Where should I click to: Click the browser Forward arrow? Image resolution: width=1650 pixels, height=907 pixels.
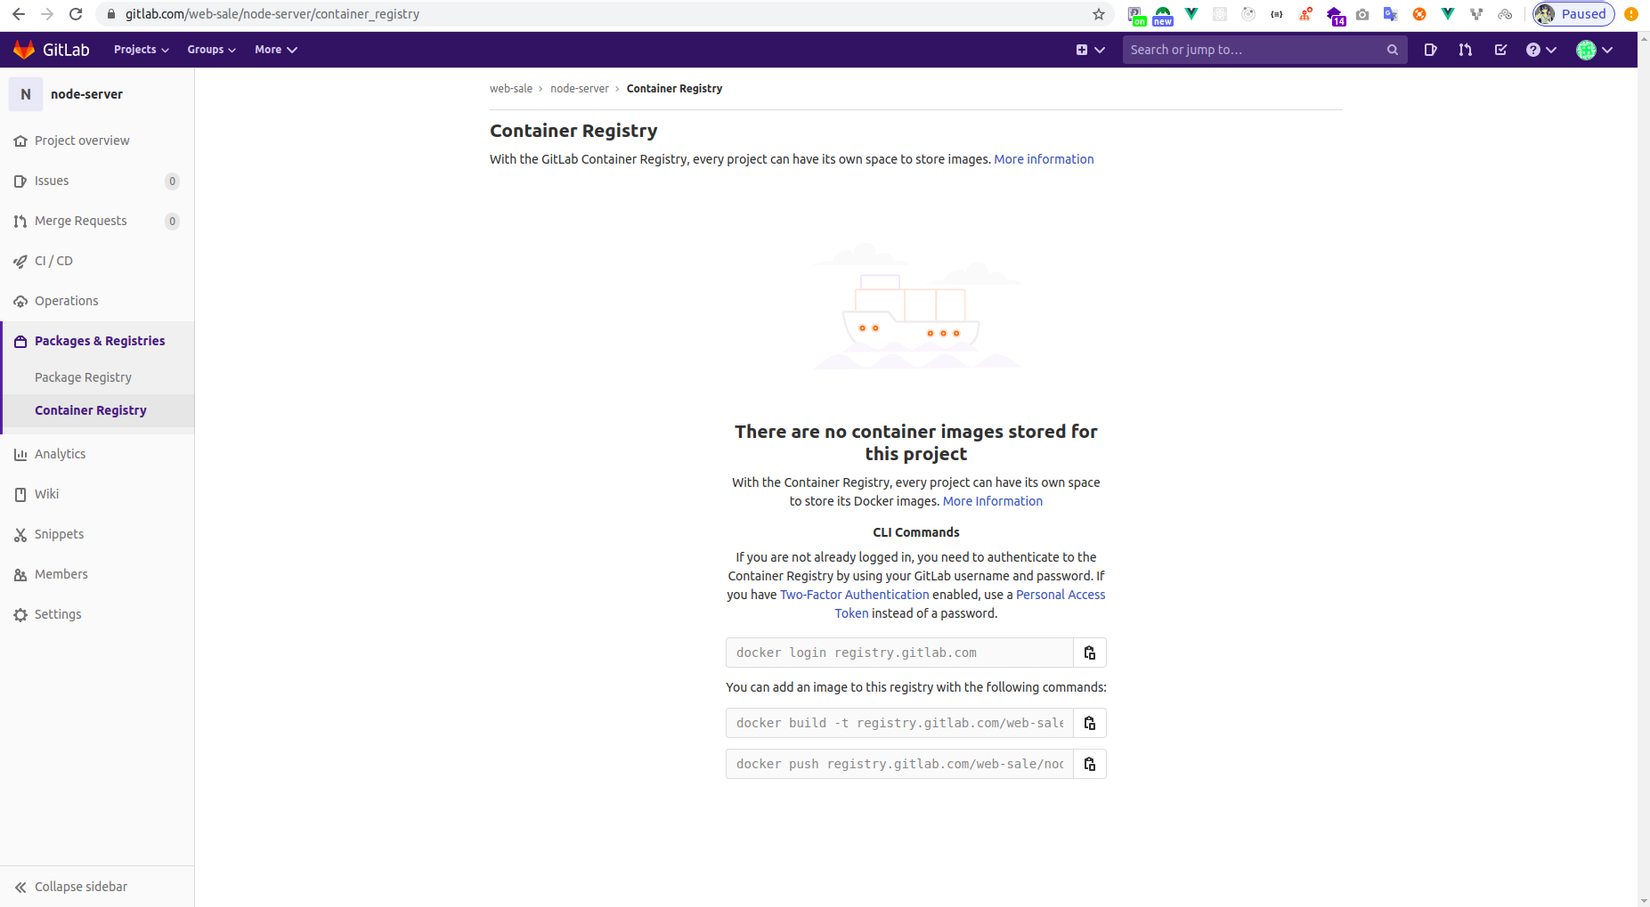[x=47, y=14]
